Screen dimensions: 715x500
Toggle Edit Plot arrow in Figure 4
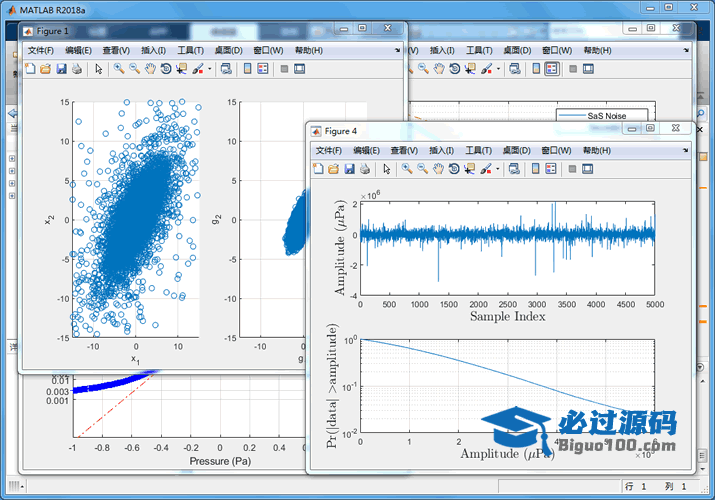coord(387,169)
